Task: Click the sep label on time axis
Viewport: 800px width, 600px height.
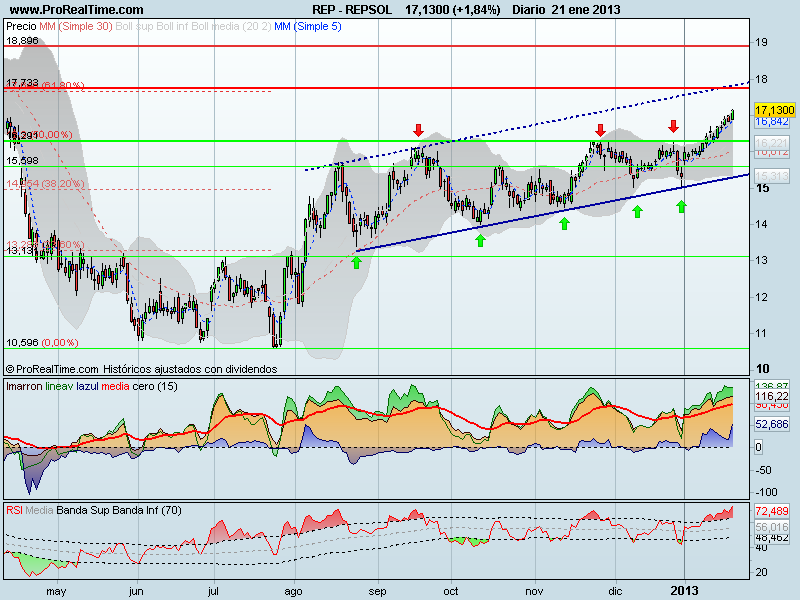Action: point(378,592)
